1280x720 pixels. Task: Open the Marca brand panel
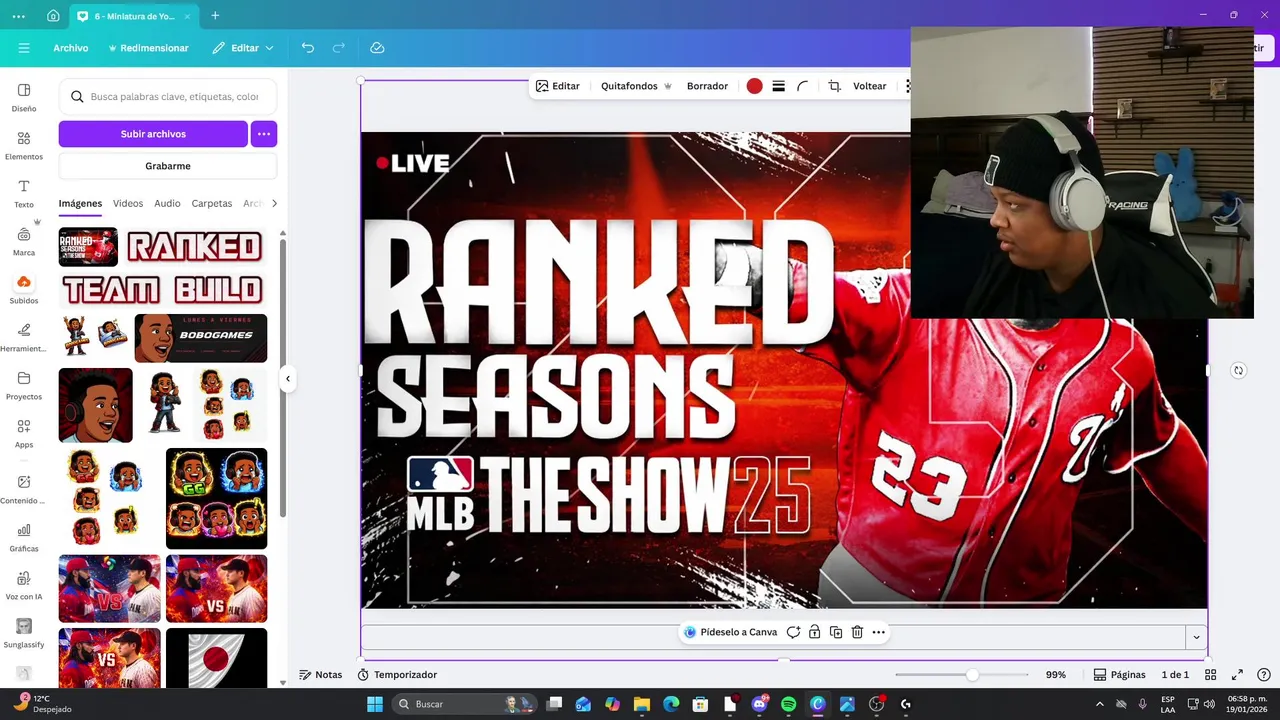click(x=24, y=241)
